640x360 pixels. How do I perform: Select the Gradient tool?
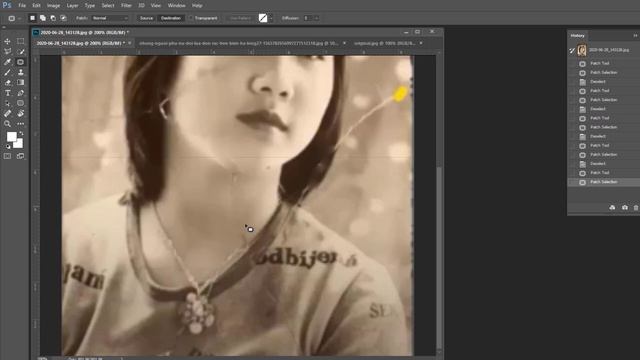click(20, 82)
